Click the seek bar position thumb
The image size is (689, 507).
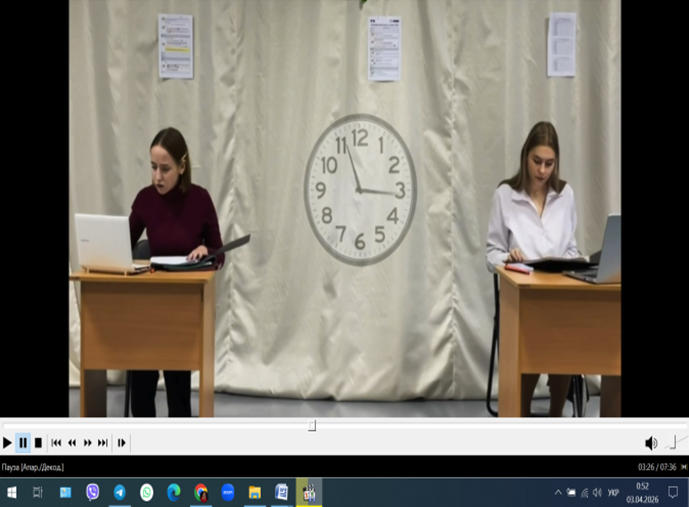tap(312, 426)
